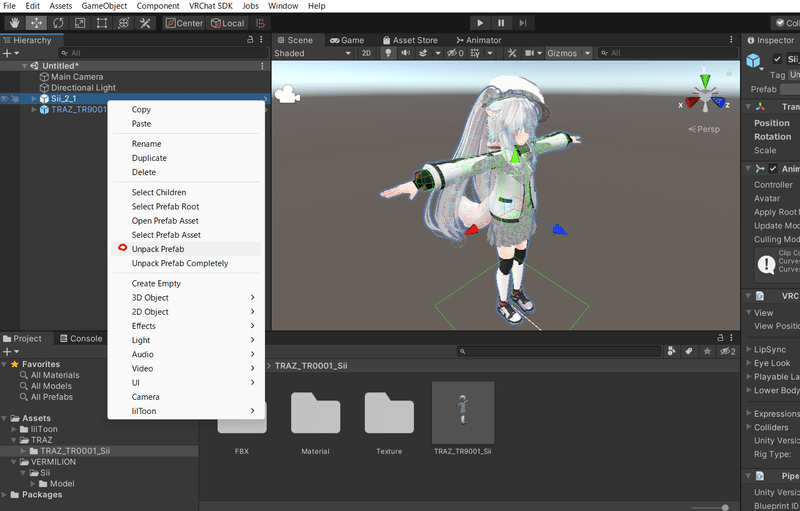Switch to the Console tab
Viewport: 800px width, 511px height.
[81, 339]
